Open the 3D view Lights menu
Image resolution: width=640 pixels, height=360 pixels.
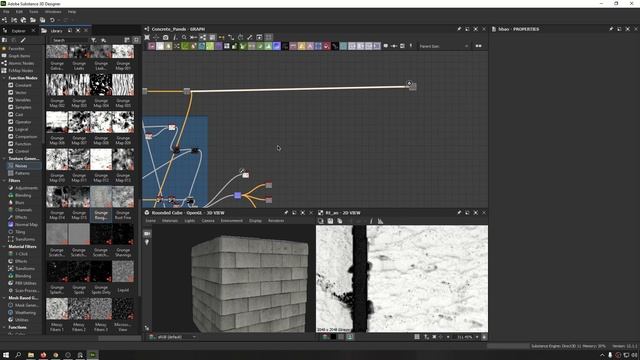(x=190, y=221)
